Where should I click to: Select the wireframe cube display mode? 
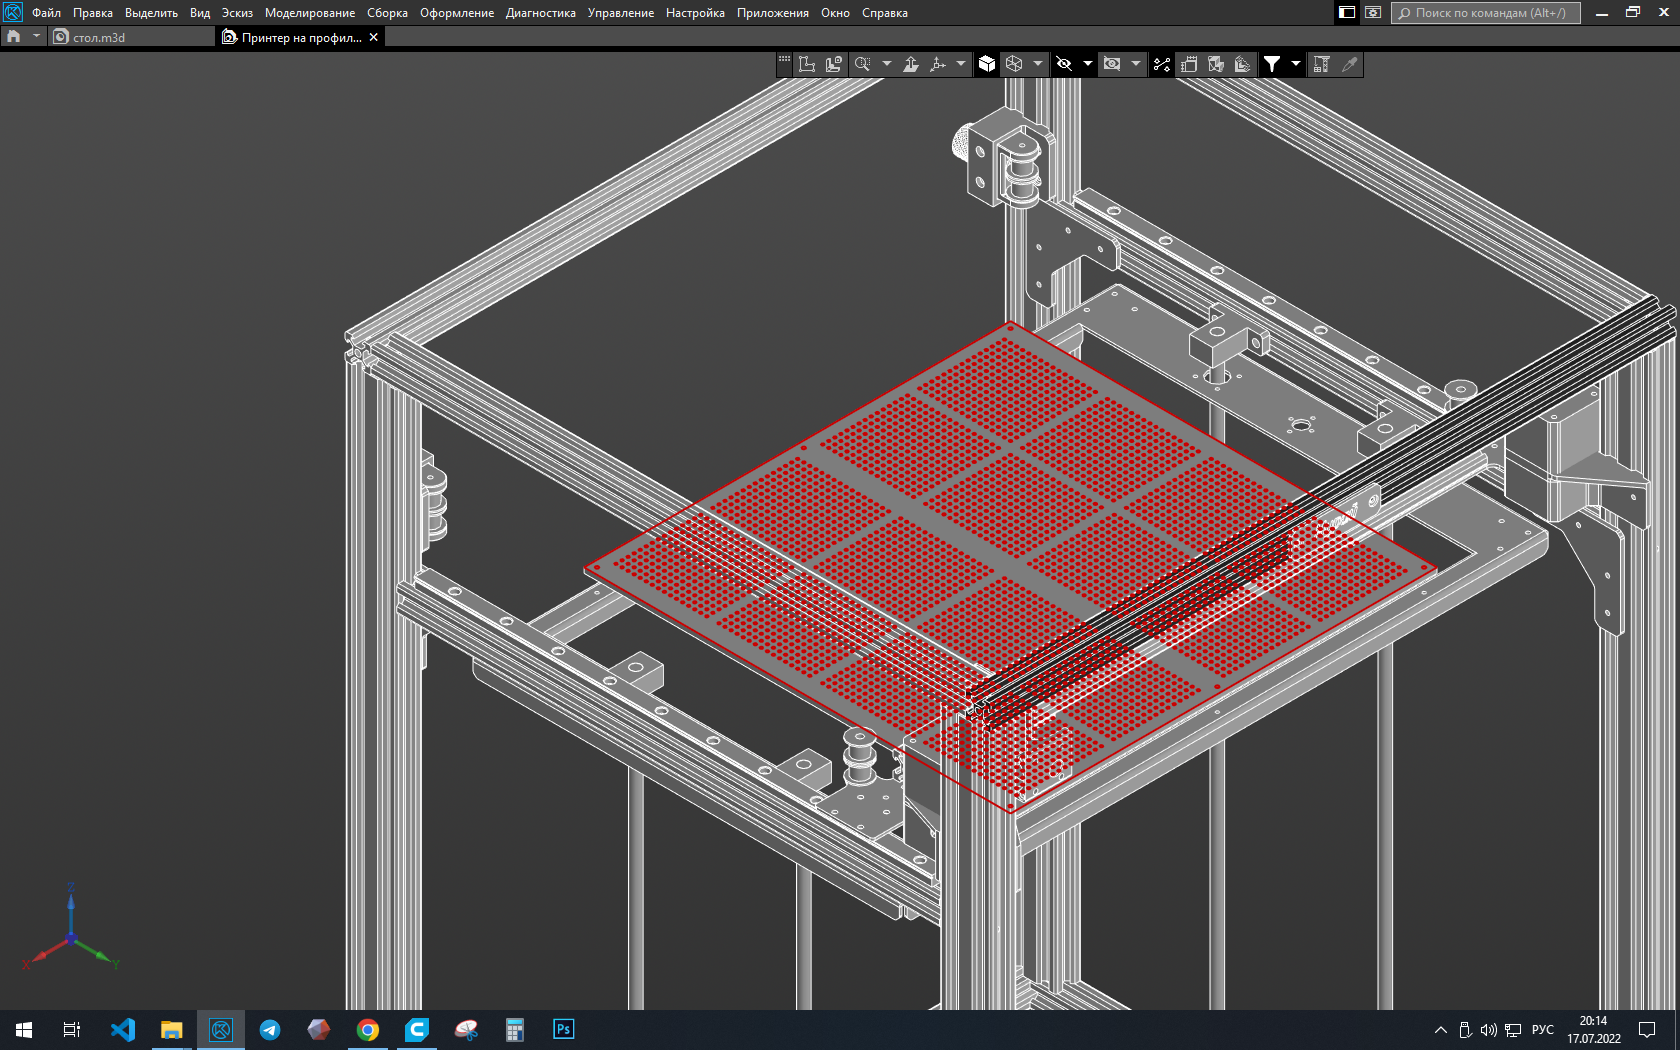click(1014, 64)
